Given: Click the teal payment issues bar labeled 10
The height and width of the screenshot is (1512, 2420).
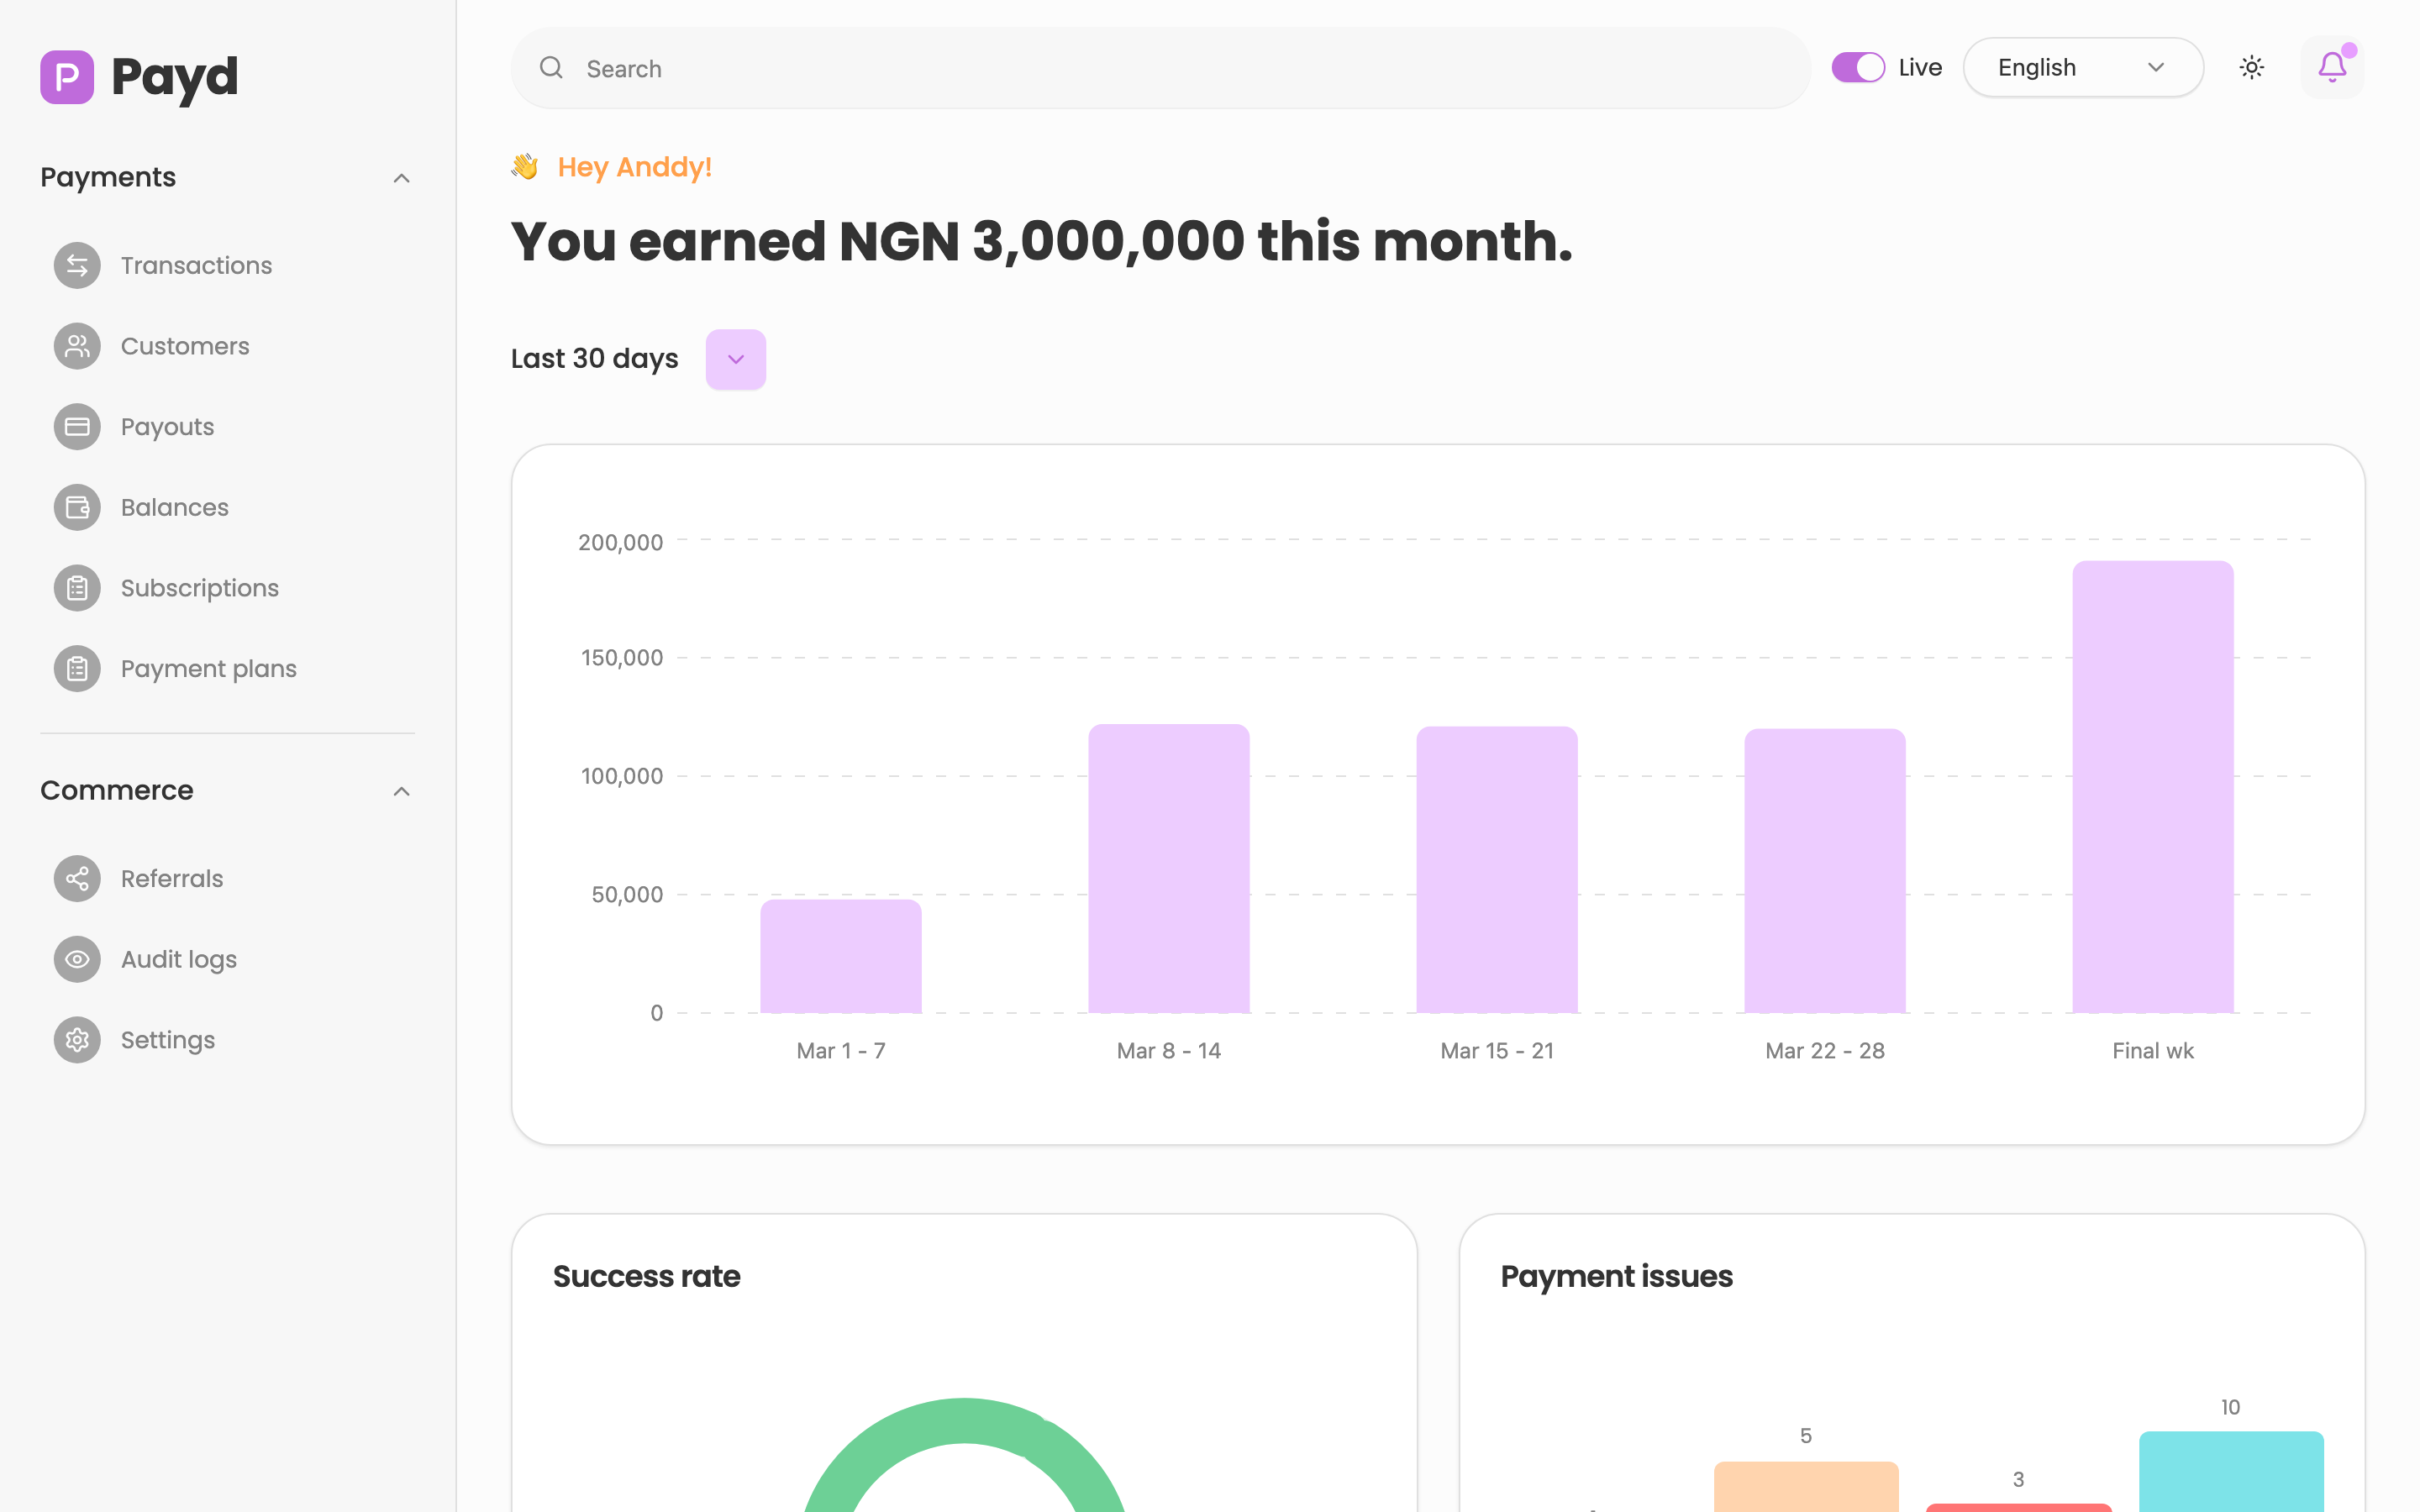Looking at the screenshot, I should click(2231, 1471).
